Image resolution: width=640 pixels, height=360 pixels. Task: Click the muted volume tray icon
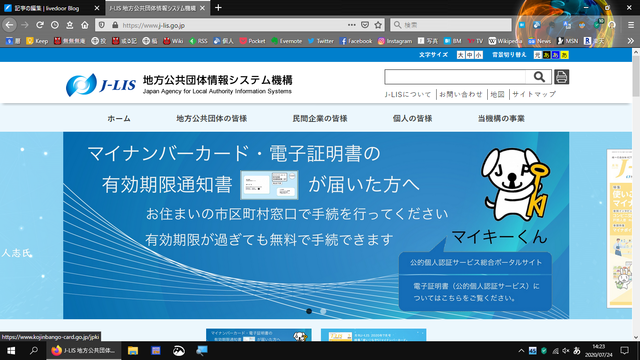pos(566,351)
